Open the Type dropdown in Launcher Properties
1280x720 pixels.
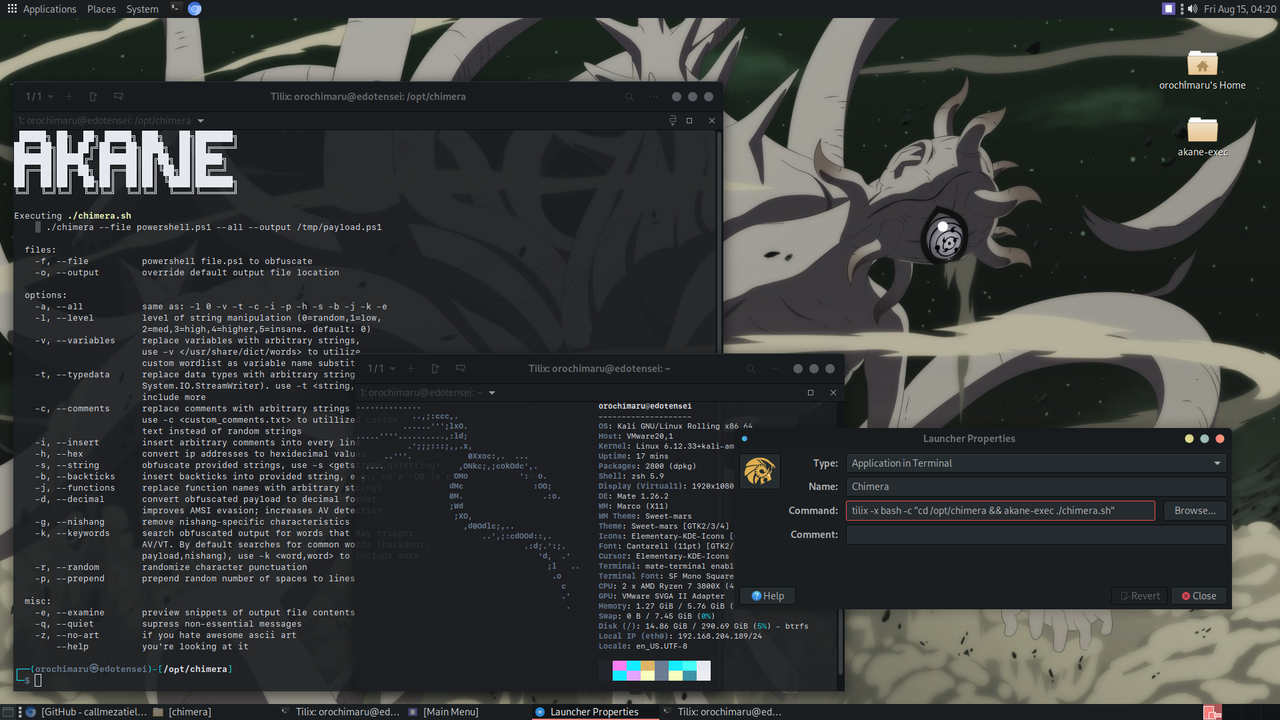click(1036, 463)
